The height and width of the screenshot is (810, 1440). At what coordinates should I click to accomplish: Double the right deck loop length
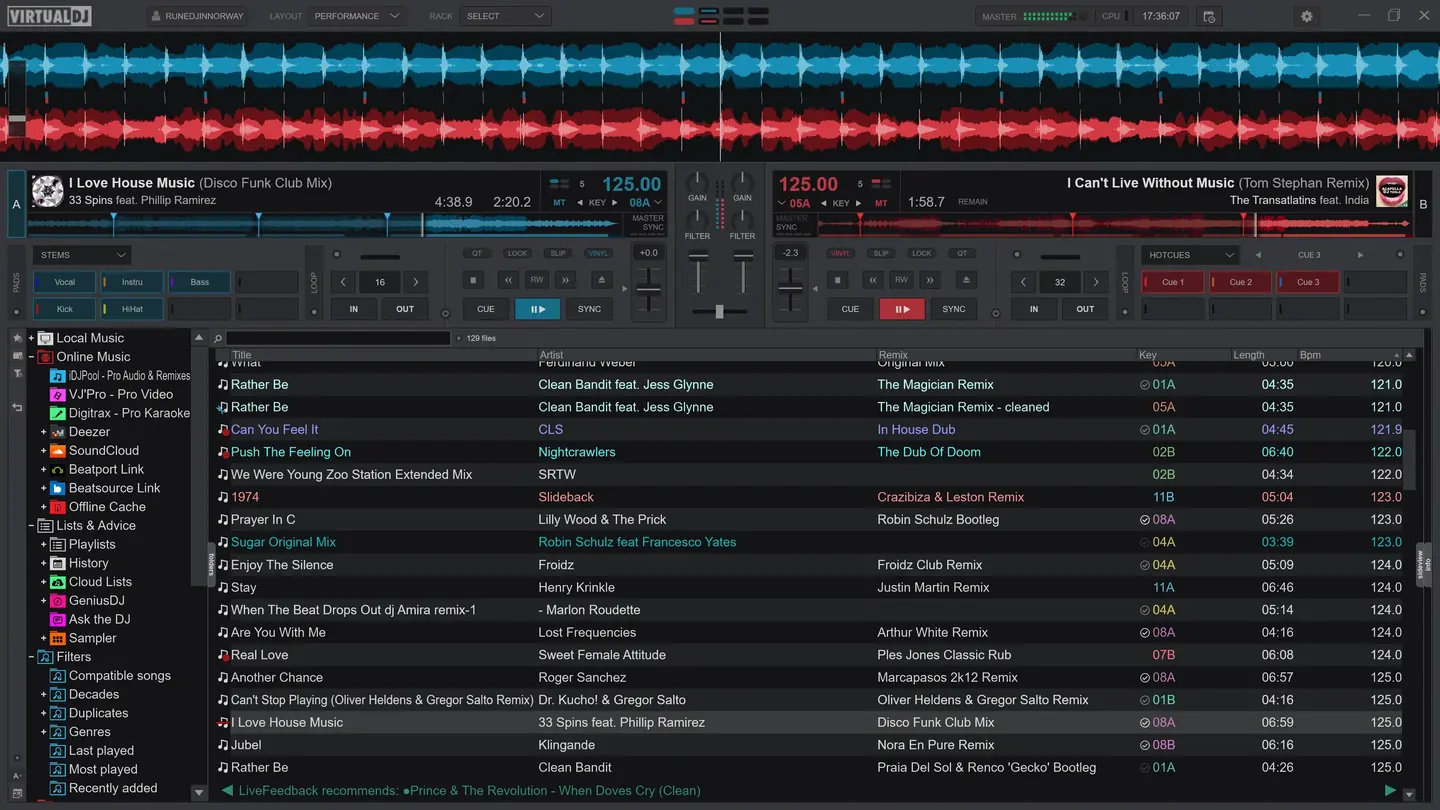(1096, 282)
